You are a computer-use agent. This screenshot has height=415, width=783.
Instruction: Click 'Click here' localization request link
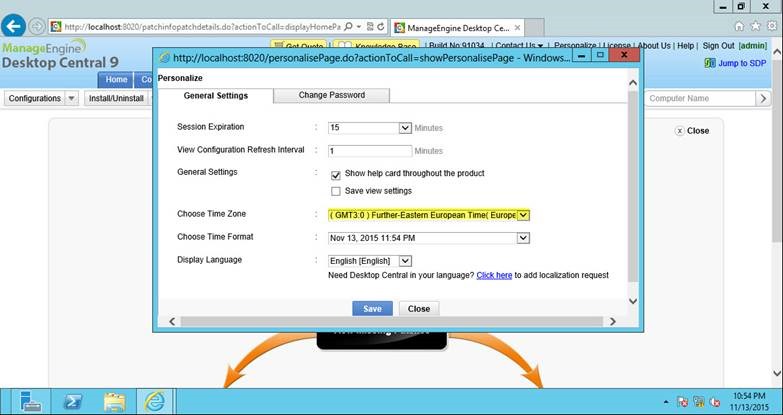[494, 275]
